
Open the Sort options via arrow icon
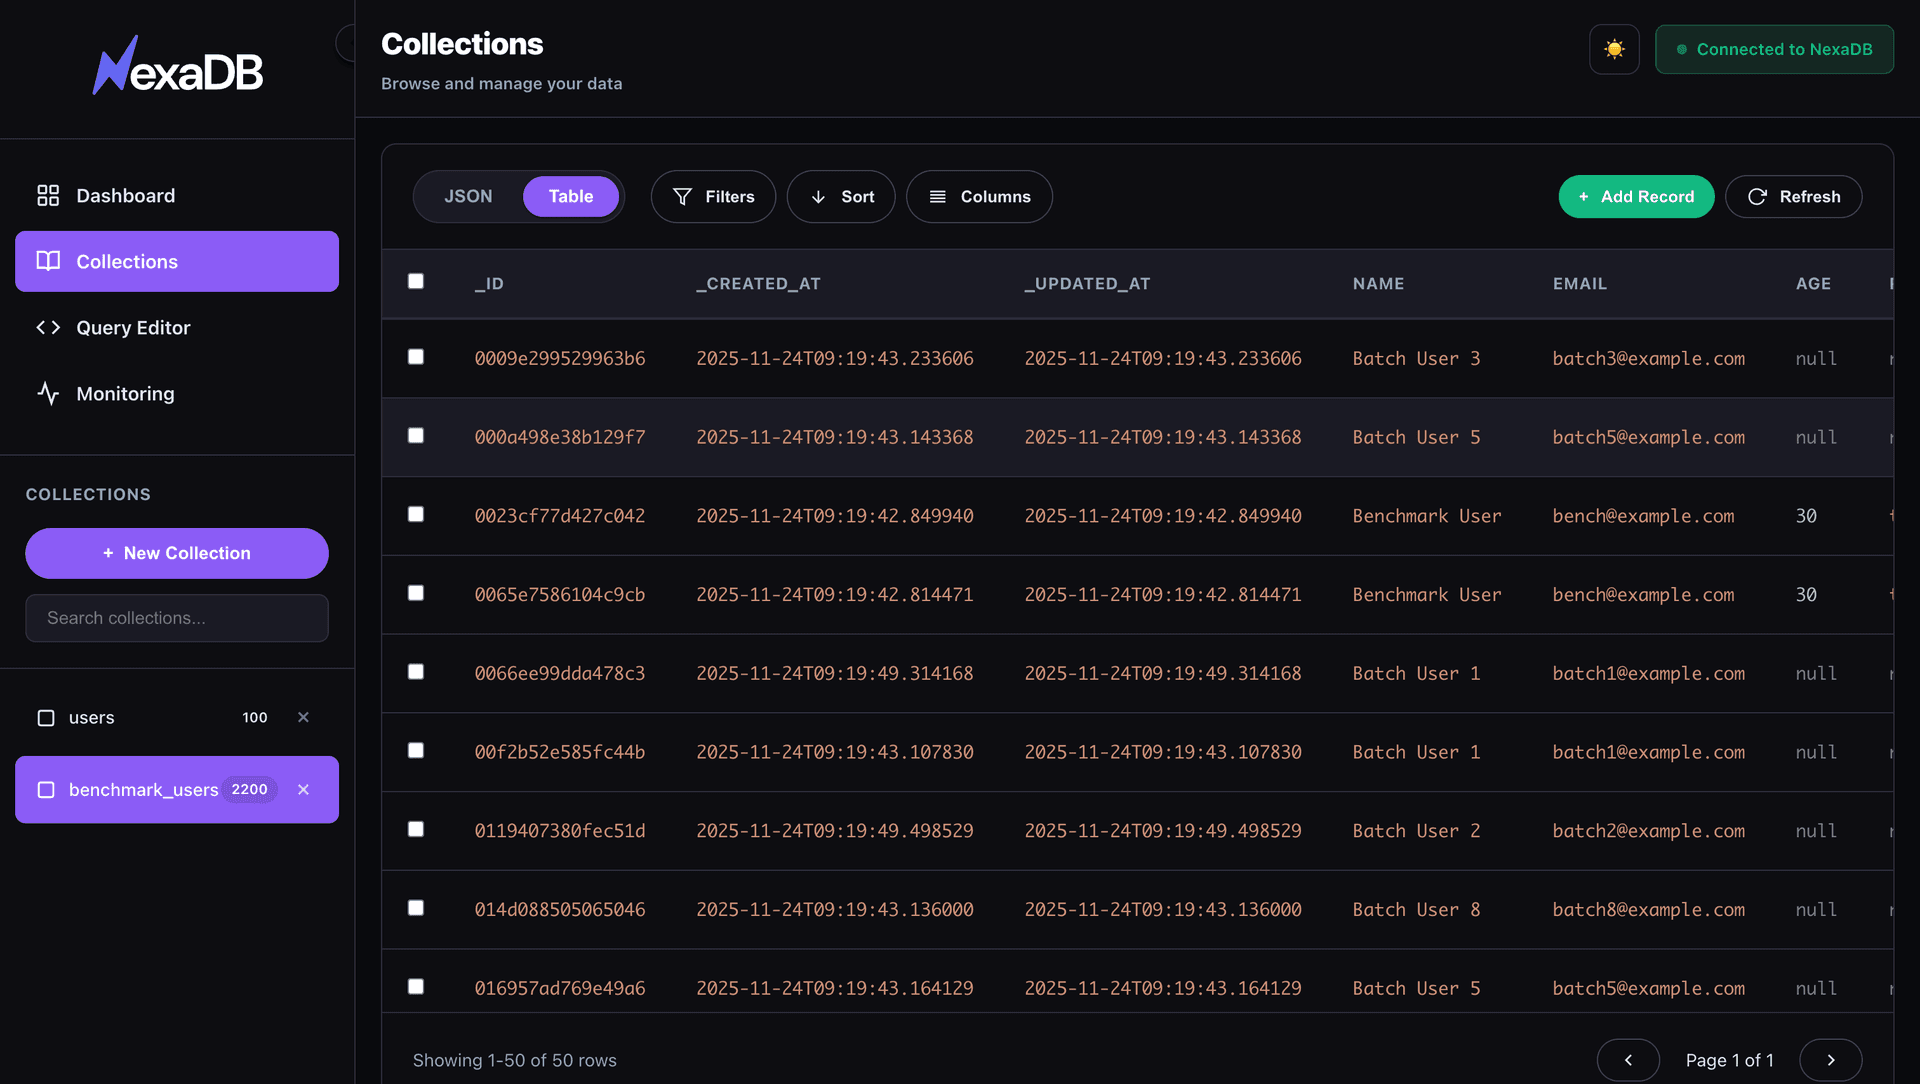(x=818, y=197)
